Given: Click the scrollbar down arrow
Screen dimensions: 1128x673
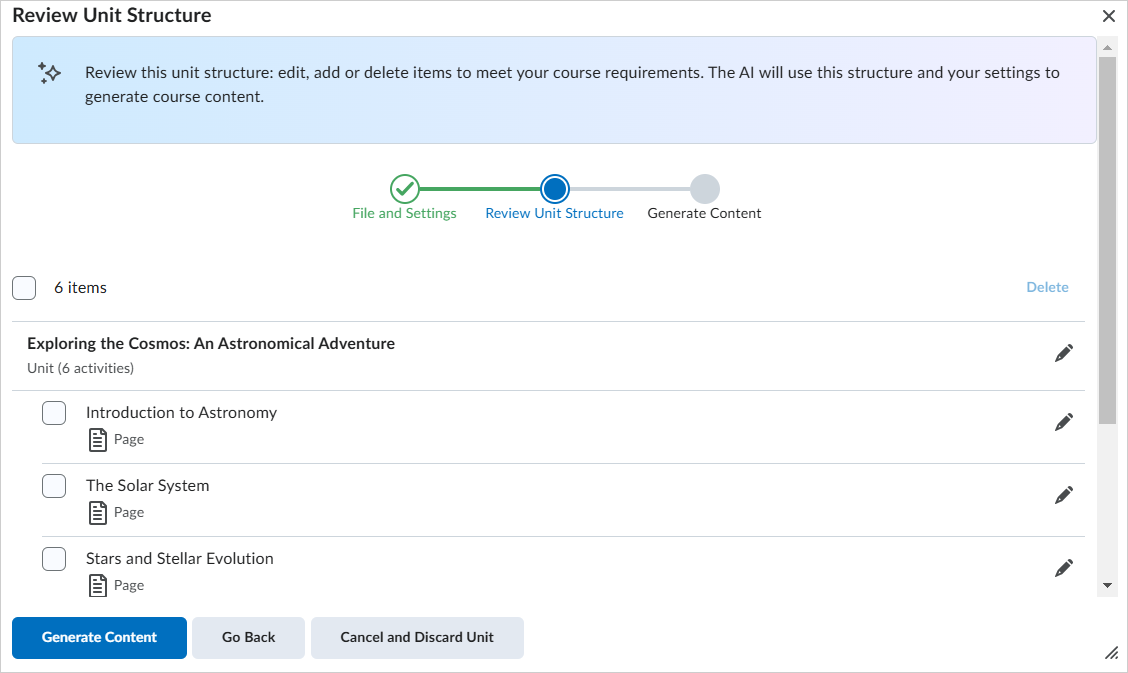Looking at the screenshot, I should 1107,585.
